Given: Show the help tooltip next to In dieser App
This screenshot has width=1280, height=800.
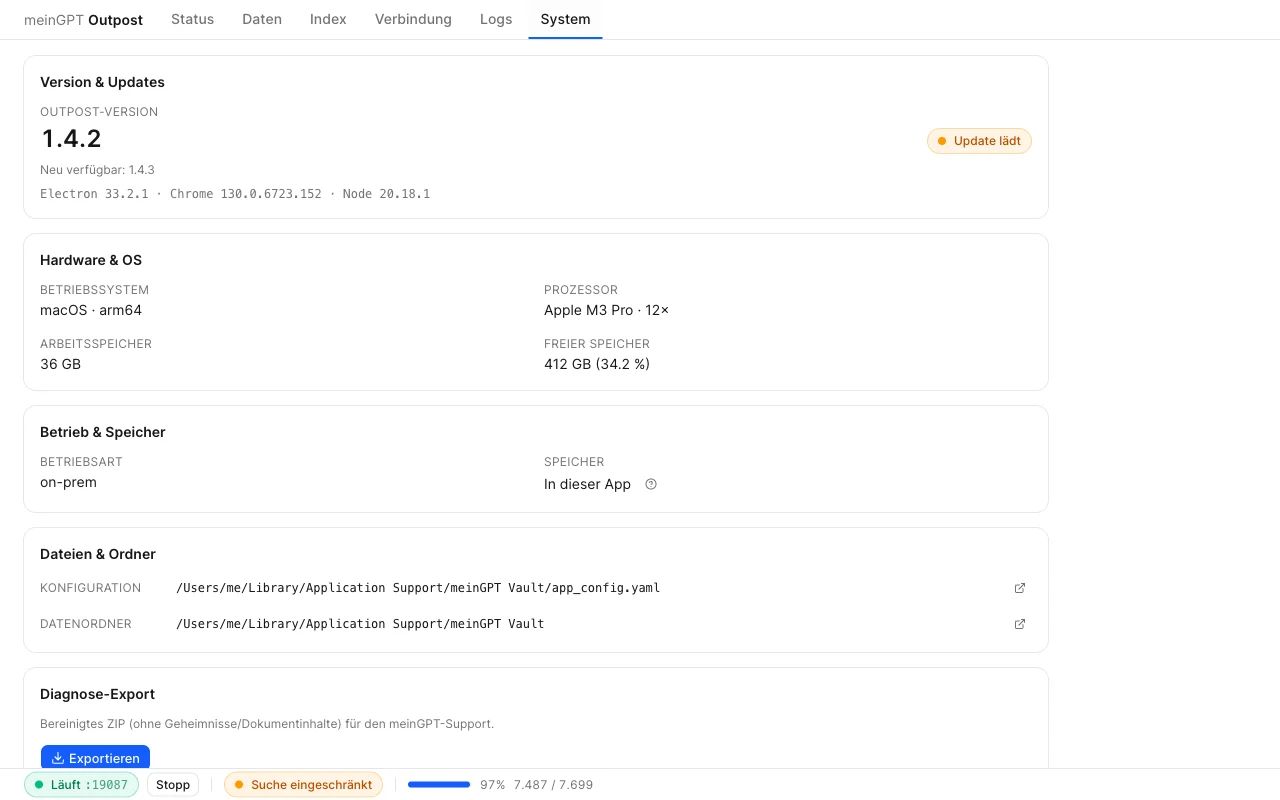Looking at the screenshot, I should (651, 484).
